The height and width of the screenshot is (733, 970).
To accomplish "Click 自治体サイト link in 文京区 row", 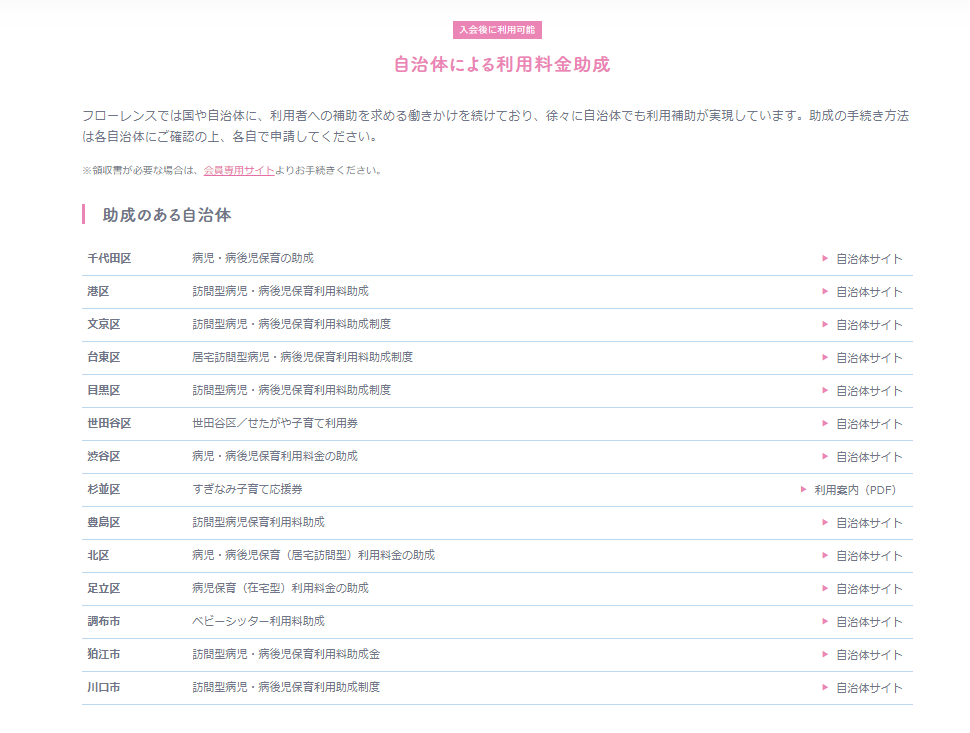I will (x=868, y=325).
